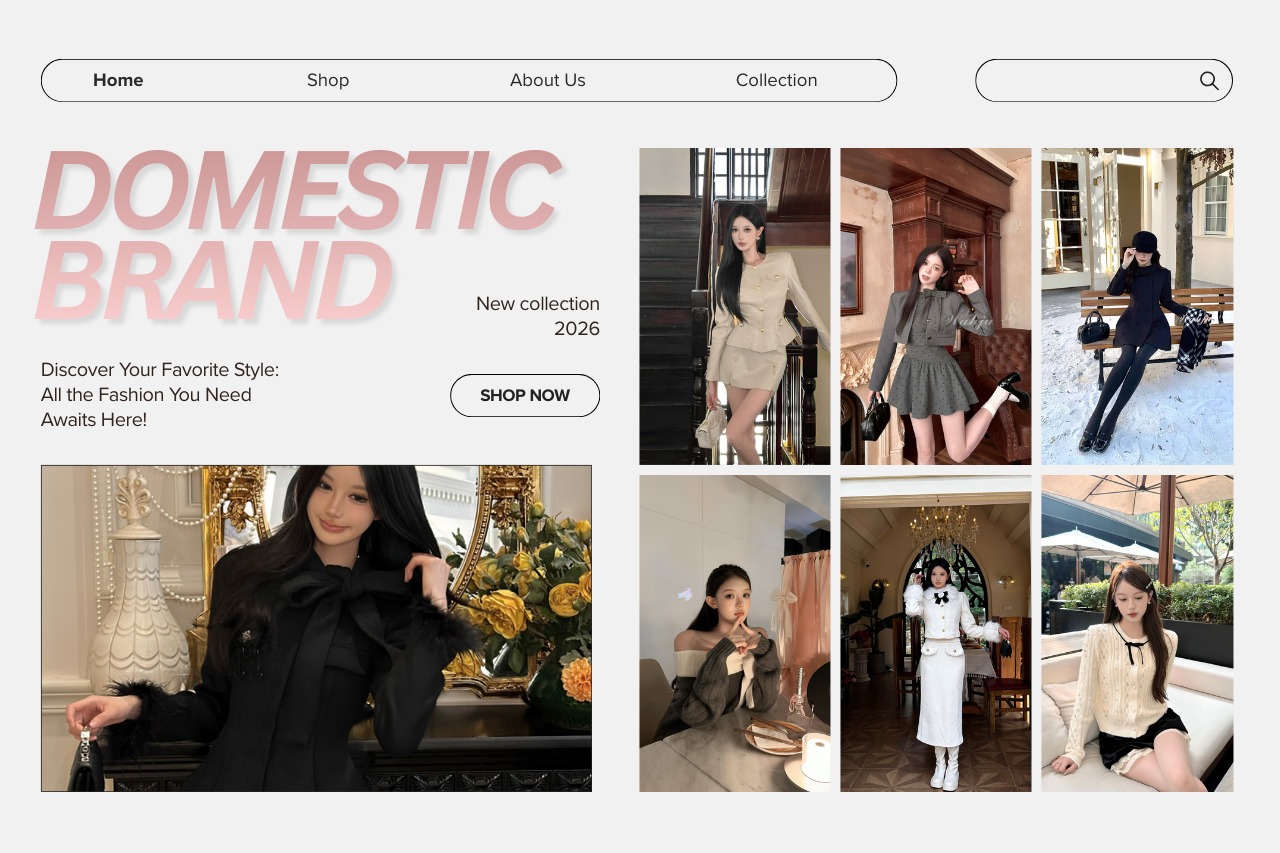The width and height of the screenshot is (1280, 853).
Task: Click the SHOP NOW button
Action: (x=525, y=395)
